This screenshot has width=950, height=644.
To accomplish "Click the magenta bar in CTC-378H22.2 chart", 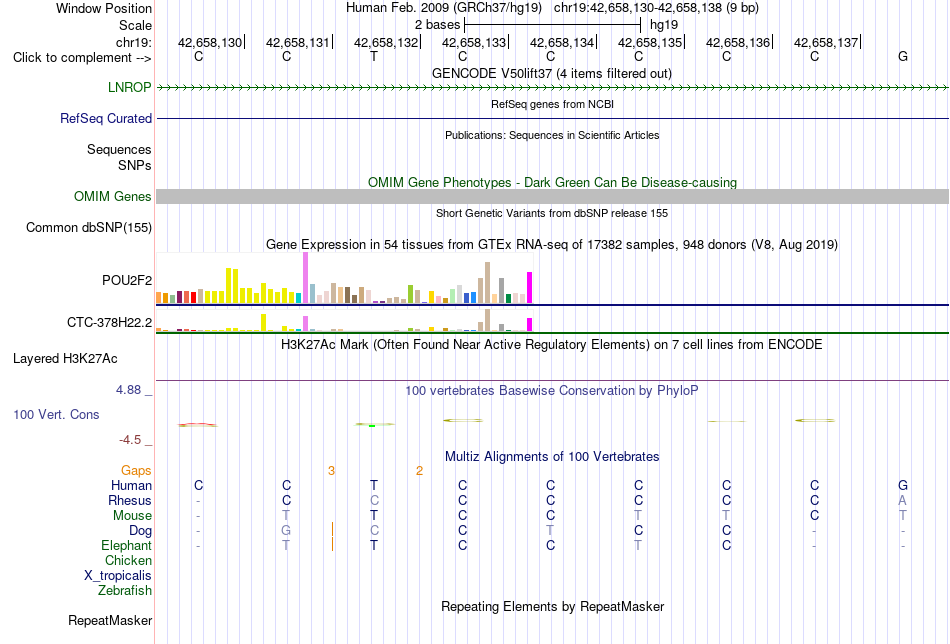I will point(530,325).
